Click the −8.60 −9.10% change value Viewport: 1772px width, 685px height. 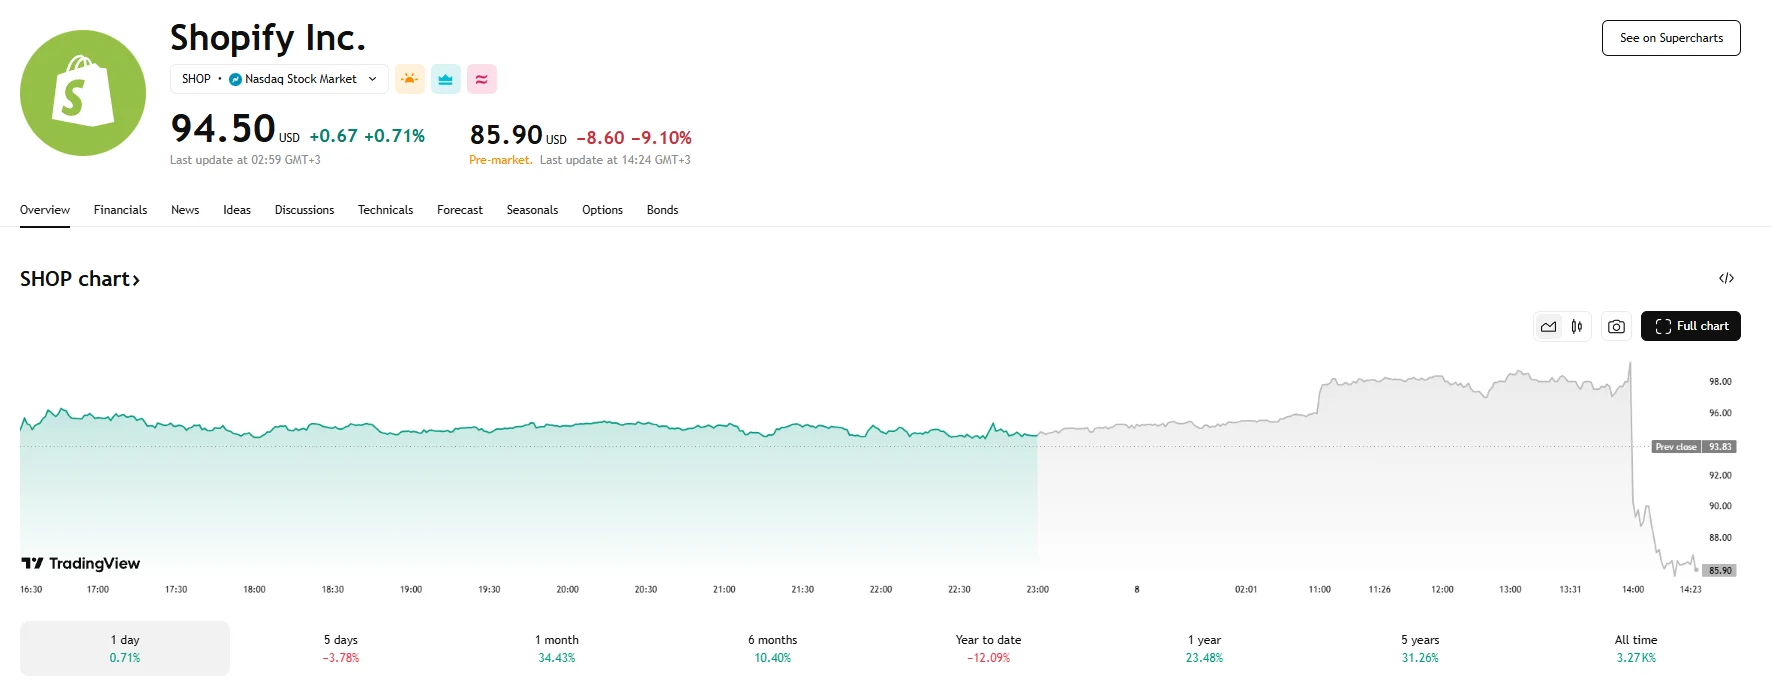pos(634,138)
